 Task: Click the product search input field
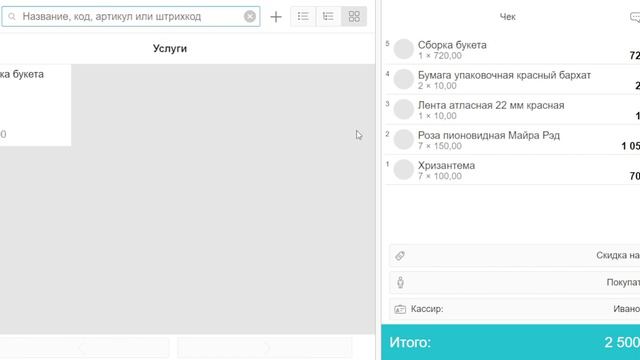click(131, 16)
